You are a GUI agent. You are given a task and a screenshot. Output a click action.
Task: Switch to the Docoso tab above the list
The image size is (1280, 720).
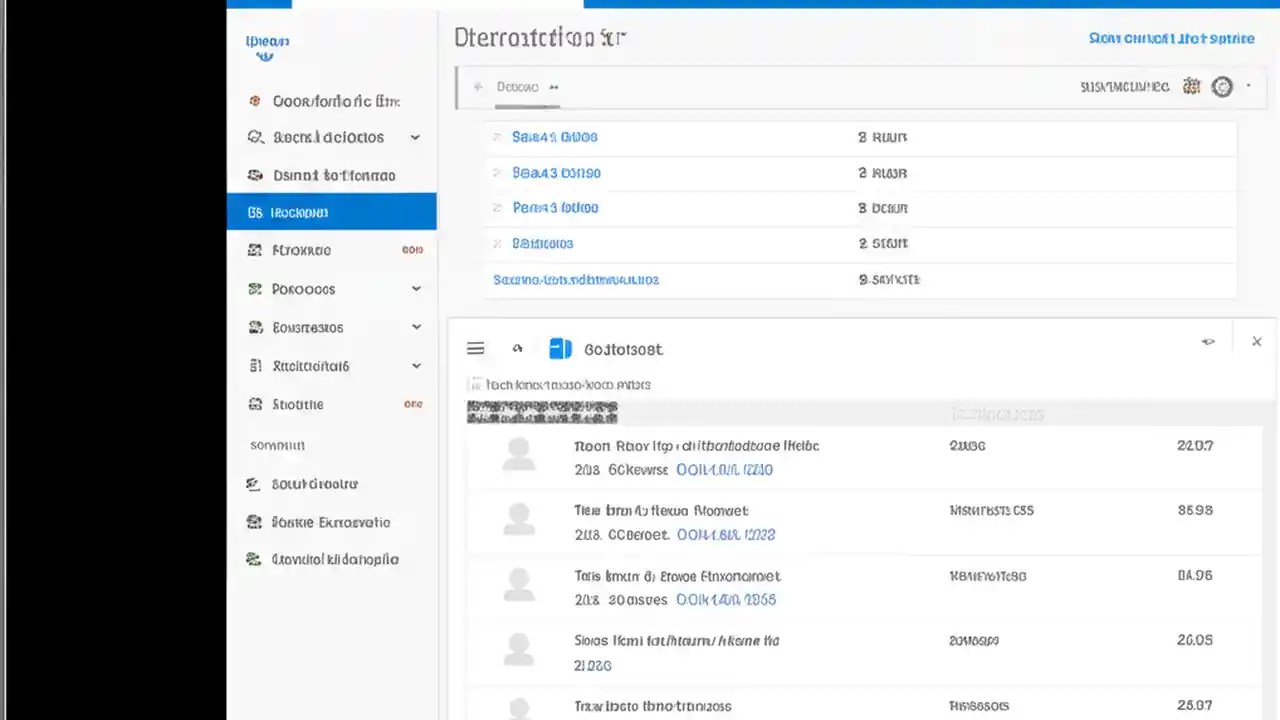517,86
